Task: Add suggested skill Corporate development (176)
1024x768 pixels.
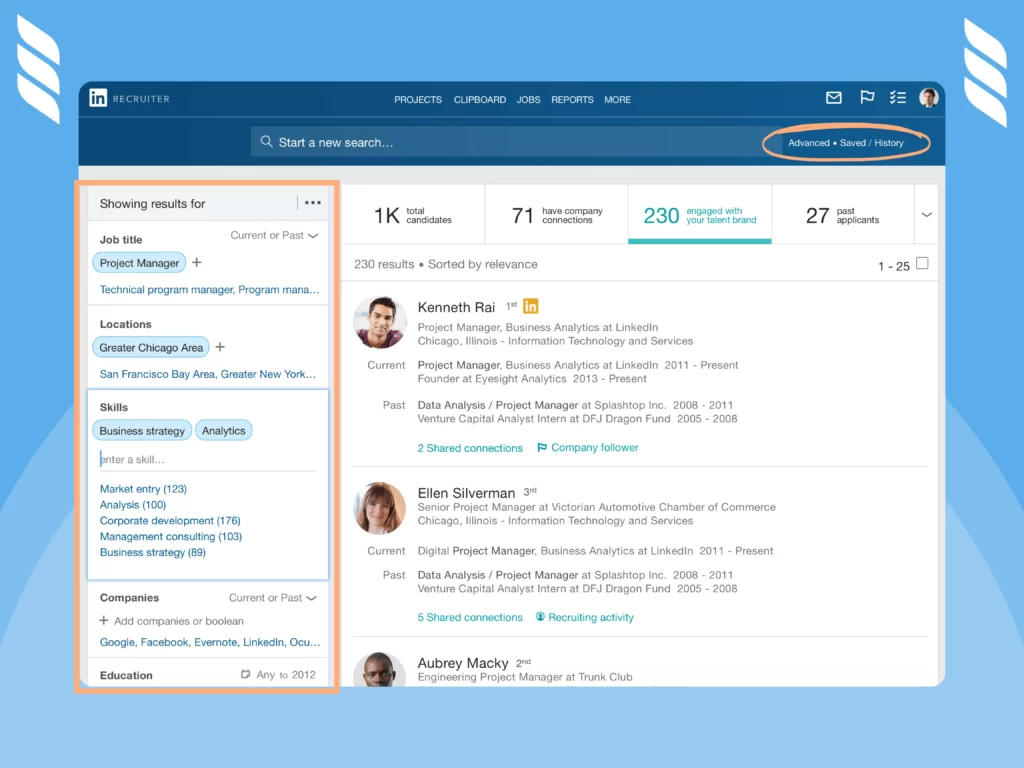Action: 170,520
